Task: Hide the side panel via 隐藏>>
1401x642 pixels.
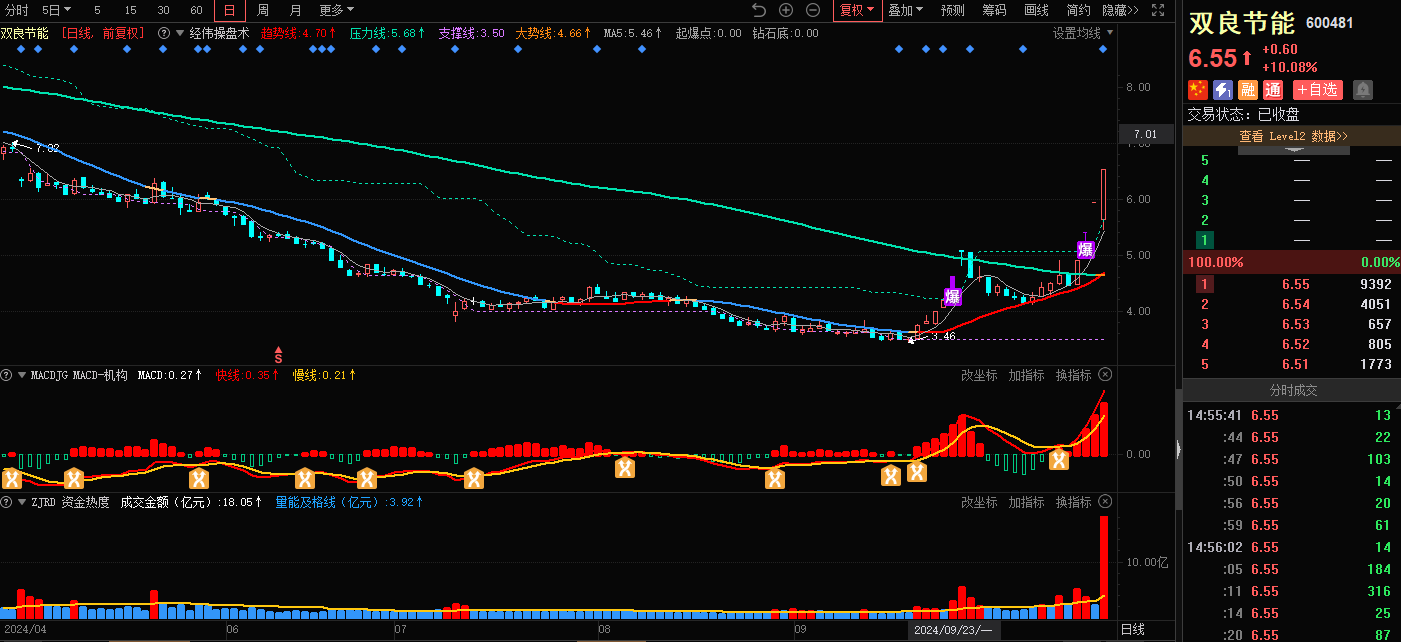Action: coord(1120,10)
